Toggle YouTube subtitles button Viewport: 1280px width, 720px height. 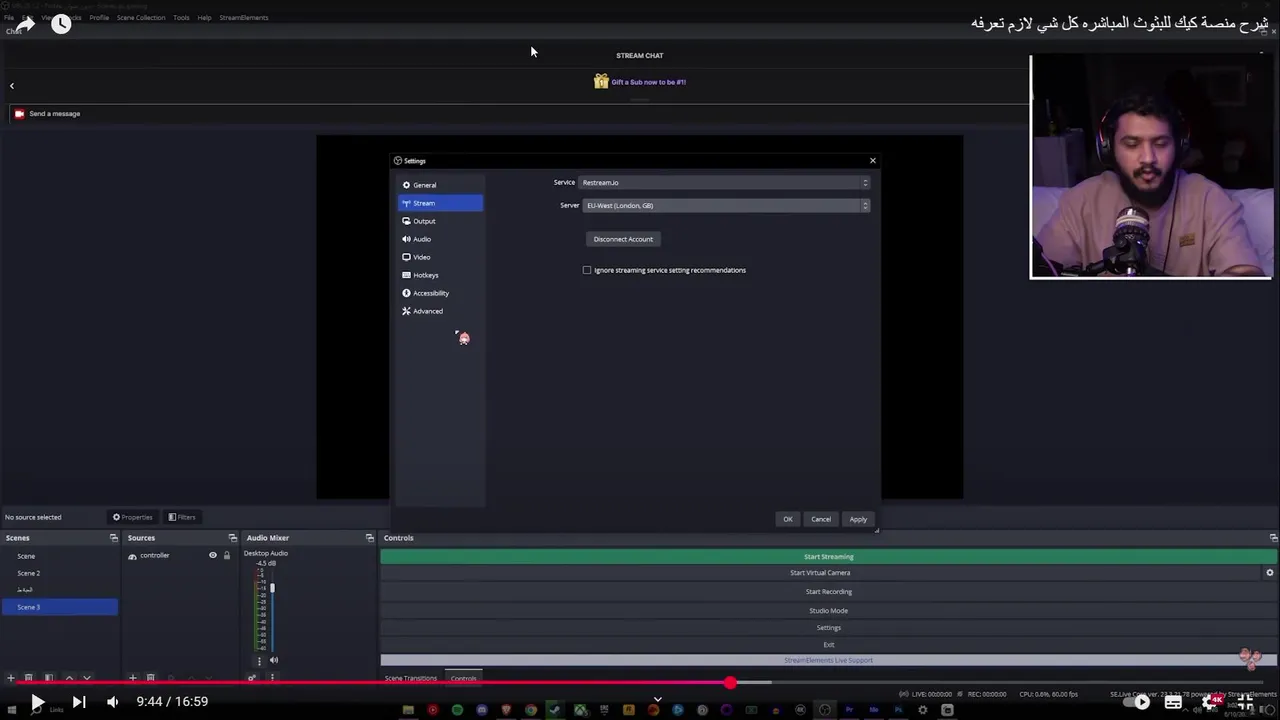tap(1173, 702)
